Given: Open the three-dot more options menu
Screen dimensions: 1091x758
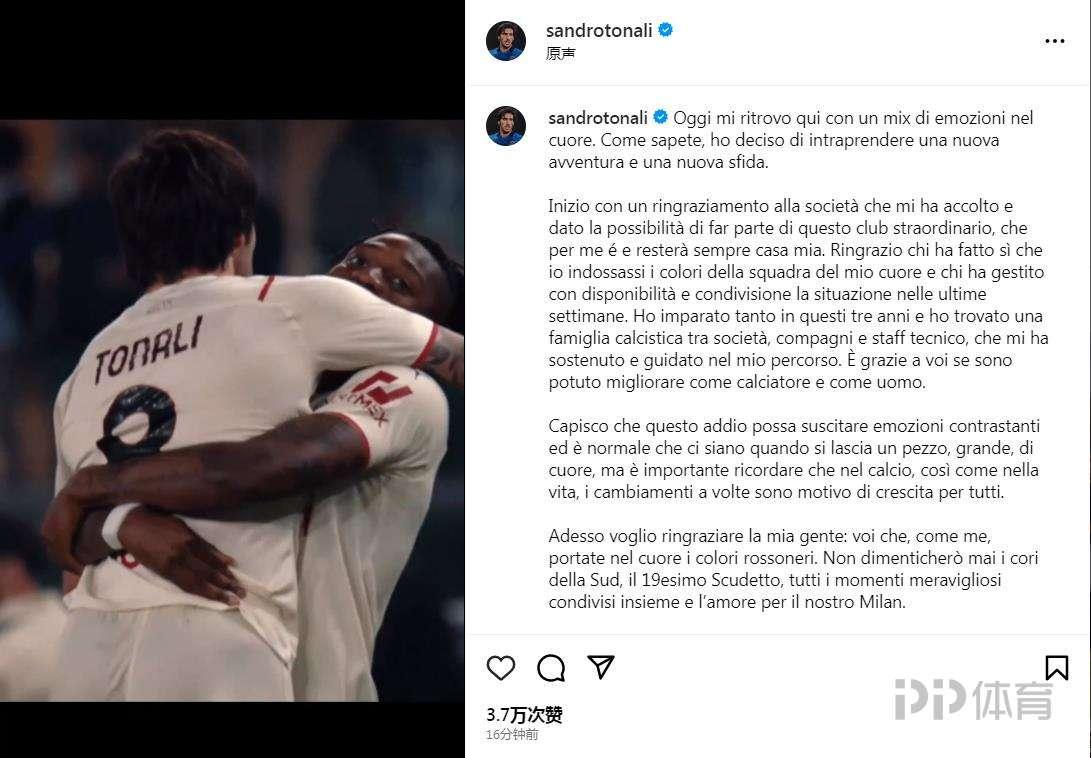Looking at the screenshot, I should (1055, 41).
